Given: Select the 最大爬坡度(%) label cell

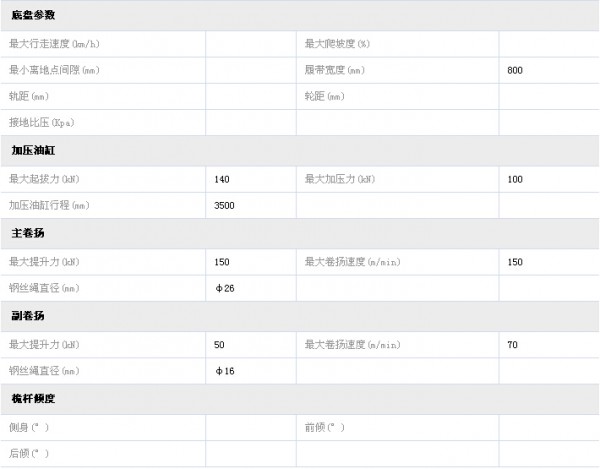Looking at the screenshot, I should (338, 44).
